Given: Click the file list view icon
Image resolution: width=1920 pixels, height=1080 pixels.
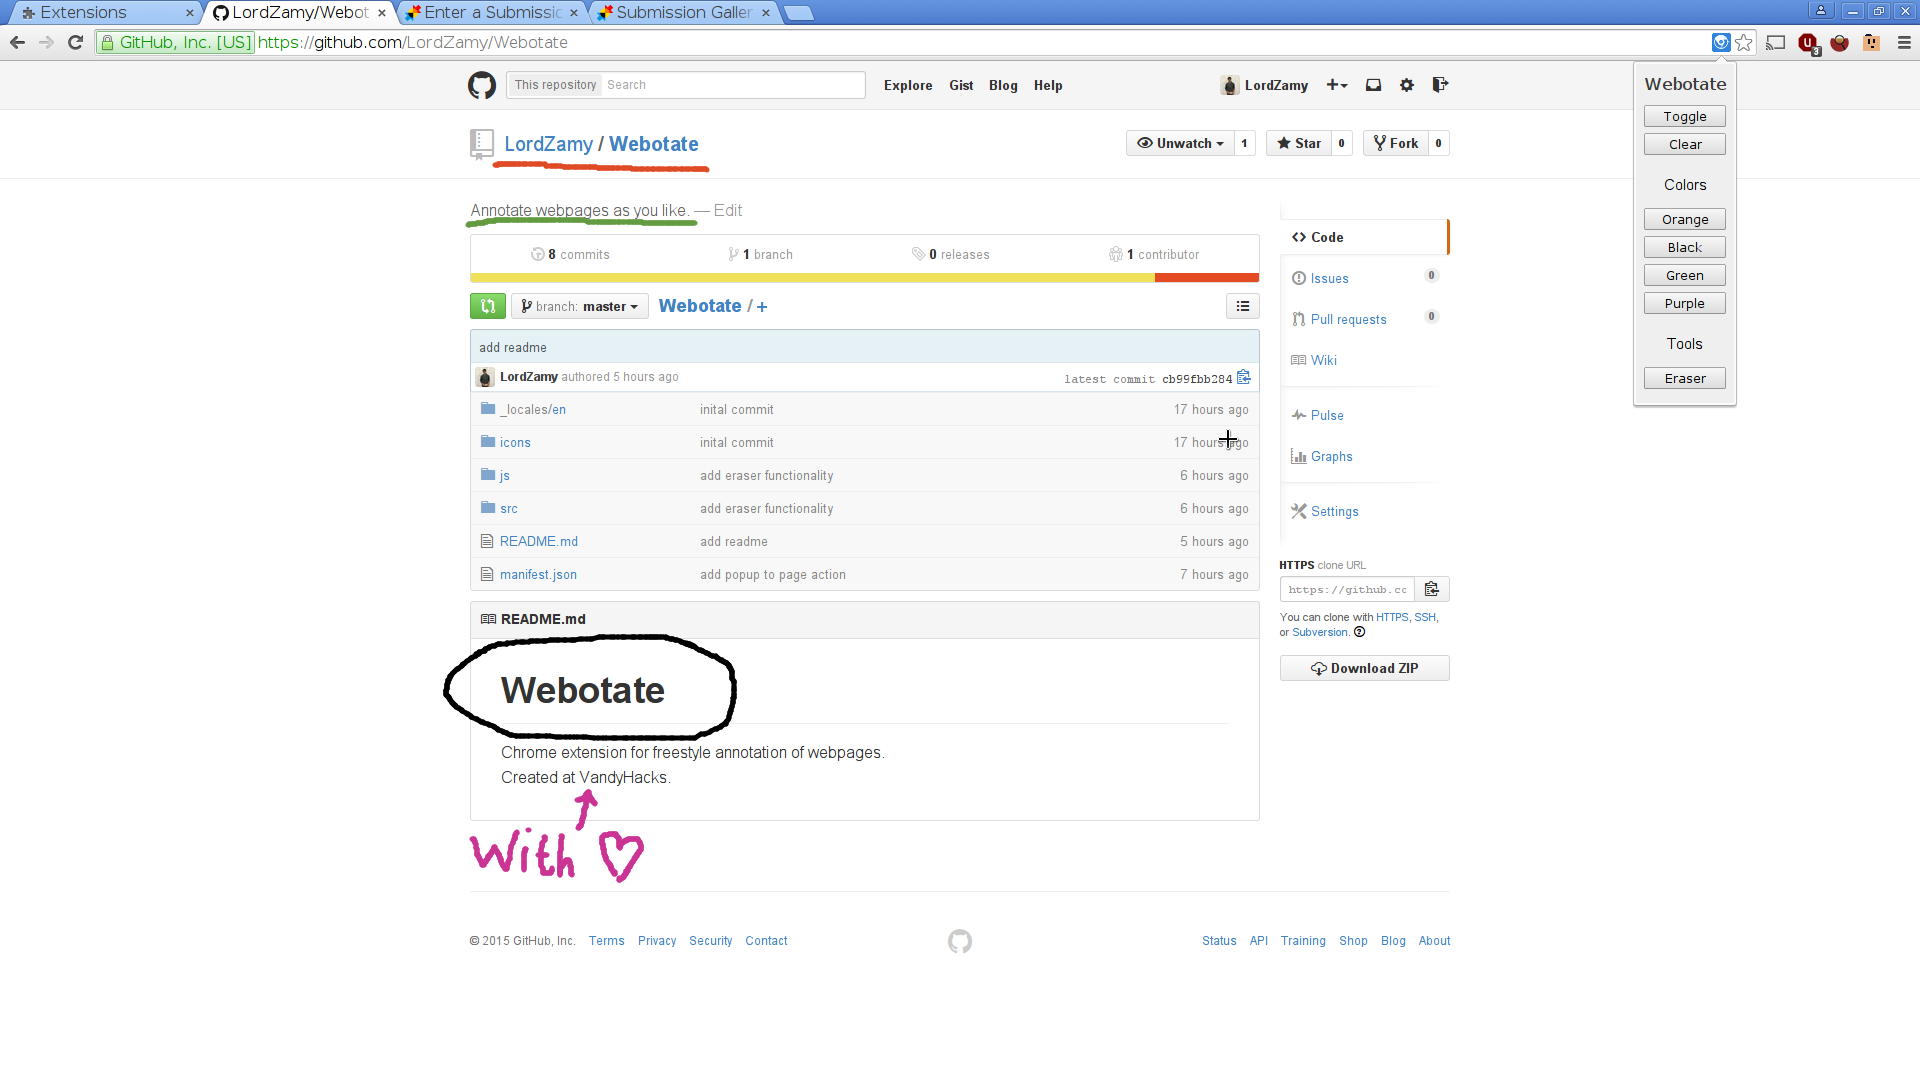Looking at the screenshot, I should pyautogui.click(x=1242, y=306).
